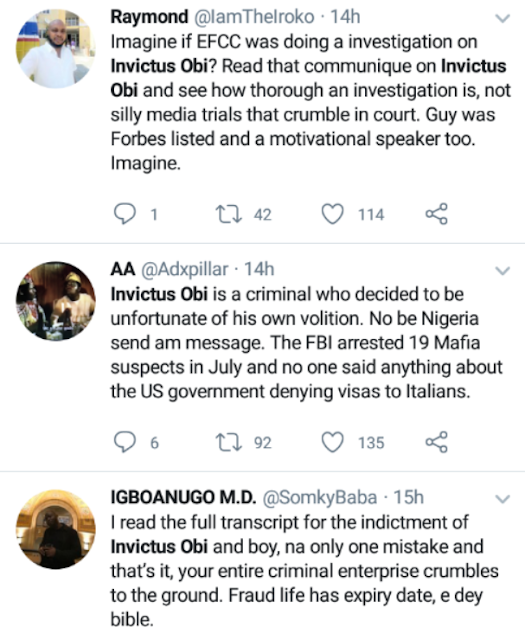525x640 pixels.
Task: Visit the @IamTheIroko handle
Action: [x=254, y=17]
